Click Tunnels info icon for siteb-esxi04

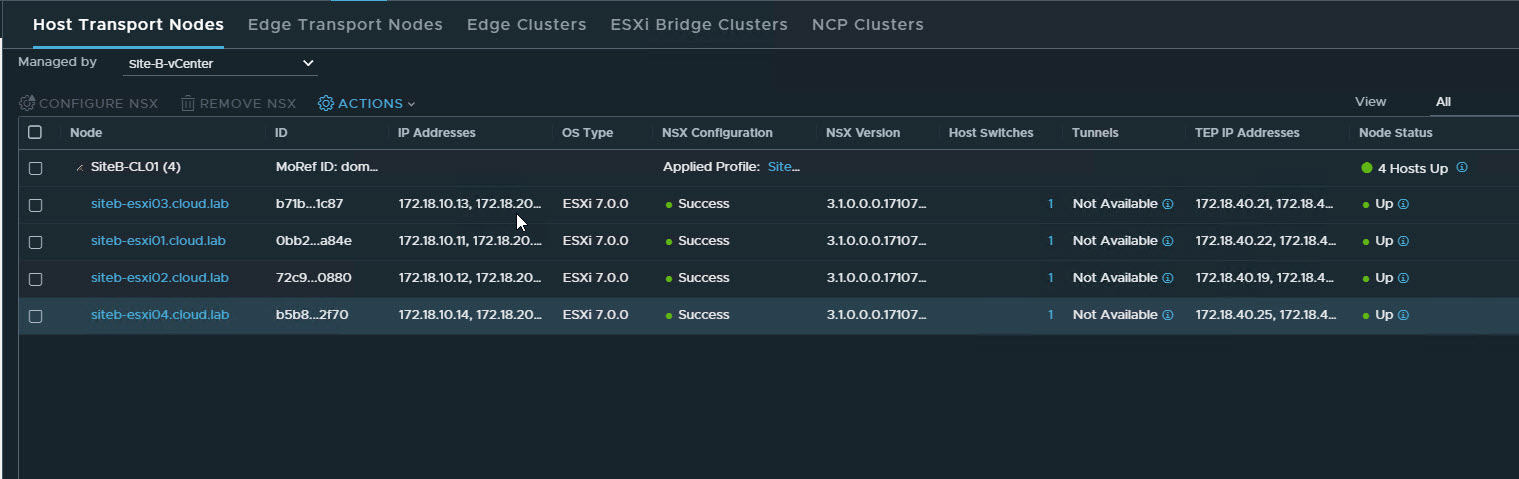(x=1167, y=315)
